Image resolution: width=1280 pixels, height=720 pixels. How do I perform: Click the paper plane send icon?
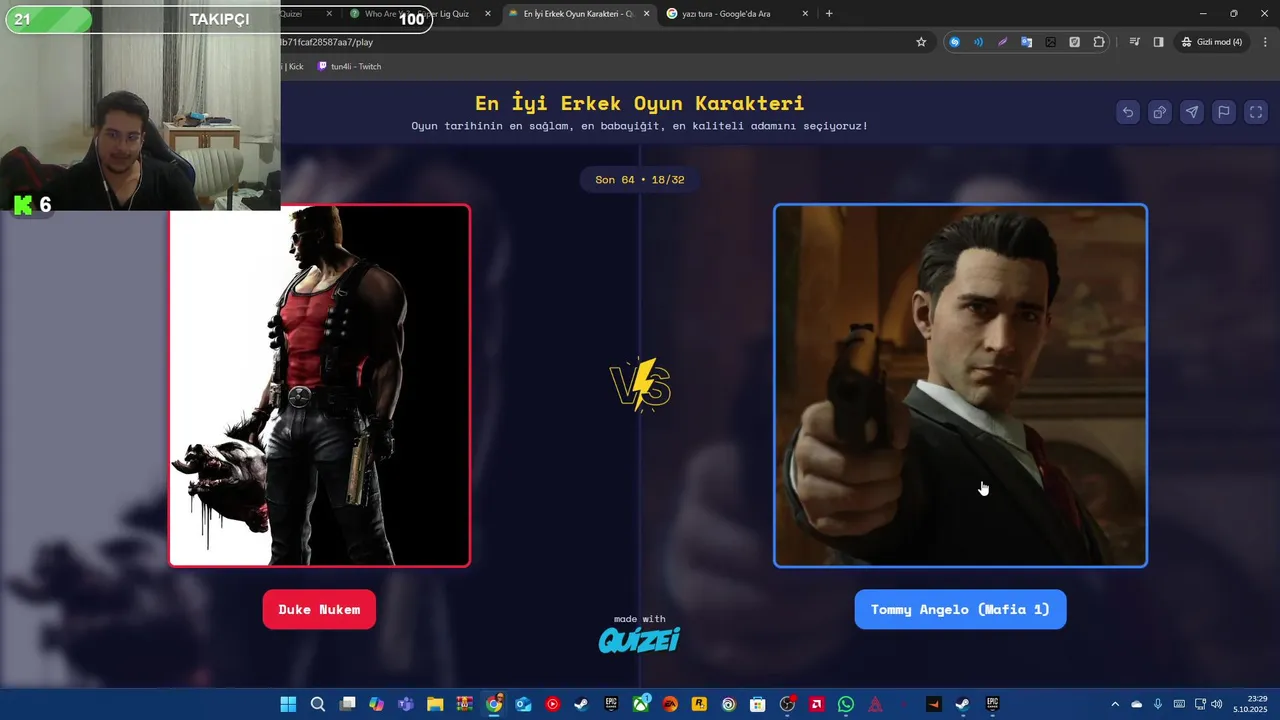click(1192, 112)
